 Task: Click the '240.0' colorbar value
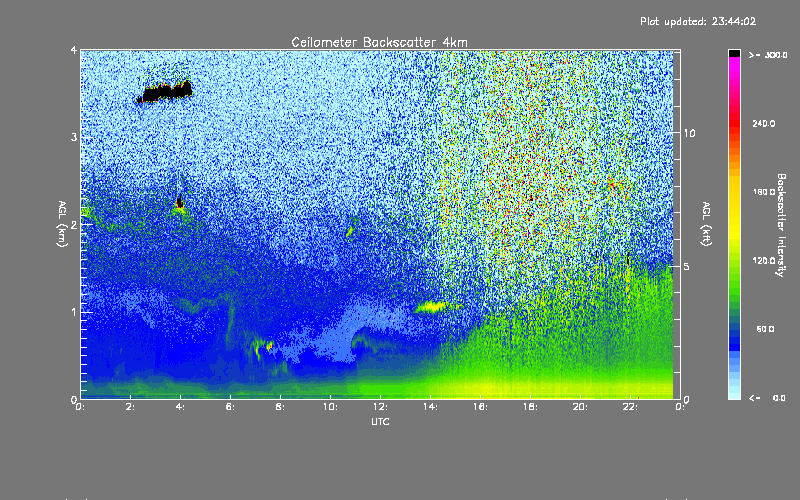click(764, 124)
